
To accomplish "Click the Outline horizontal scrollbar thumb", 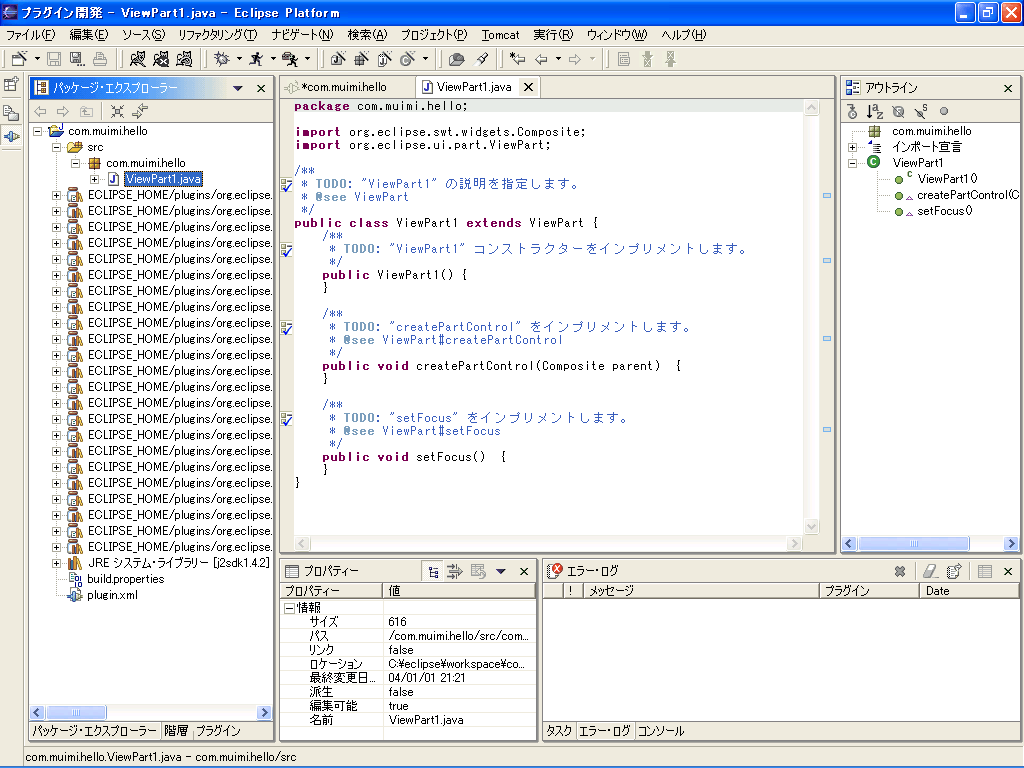I will click(914, 543).
